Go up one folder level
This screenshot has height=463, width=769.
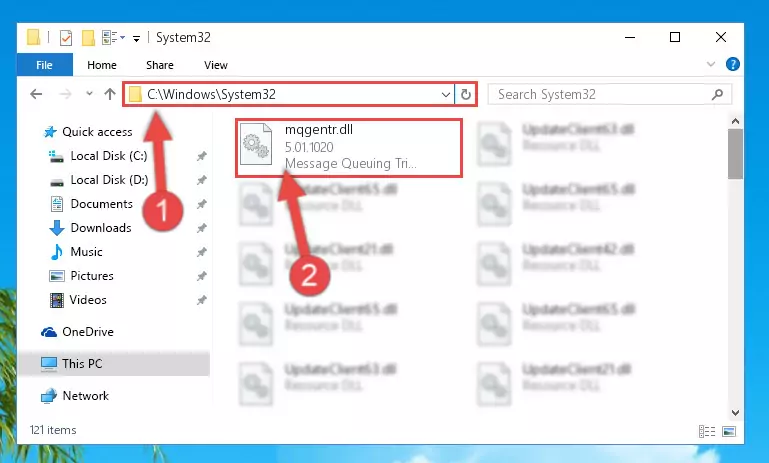point(110,94)
